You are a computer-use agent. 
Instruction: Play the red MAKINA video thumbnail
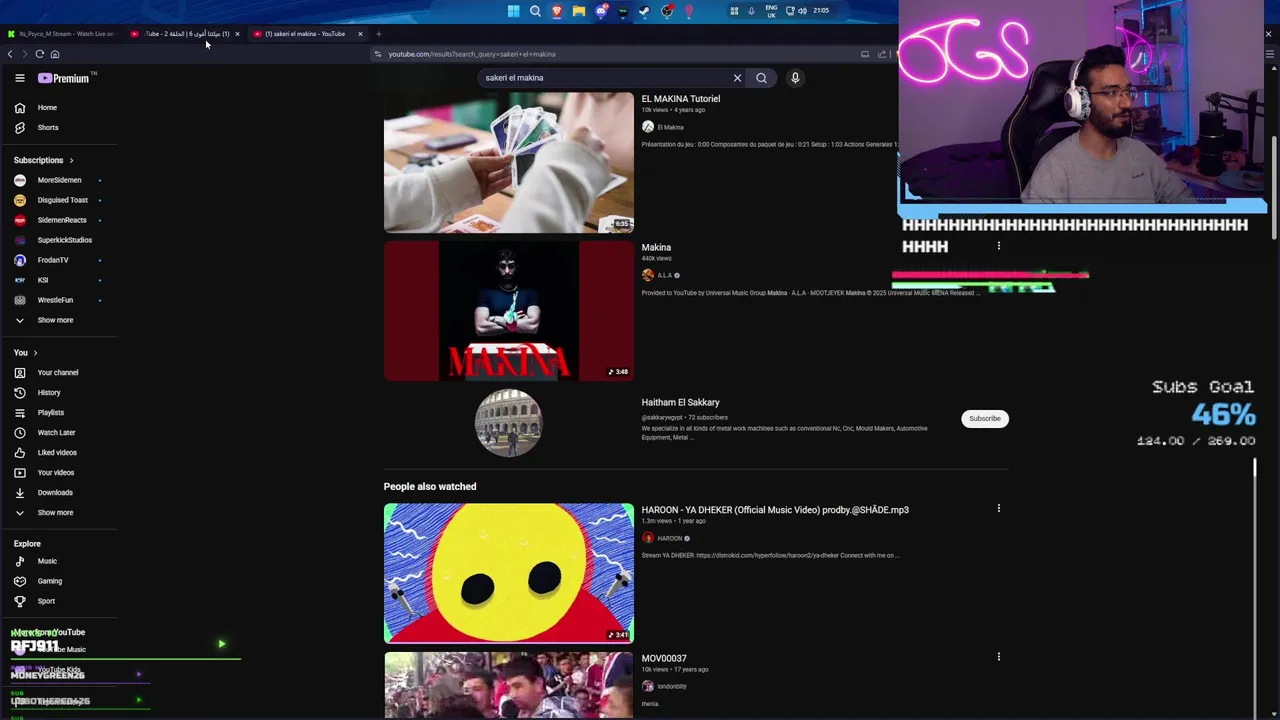point(508,311)
